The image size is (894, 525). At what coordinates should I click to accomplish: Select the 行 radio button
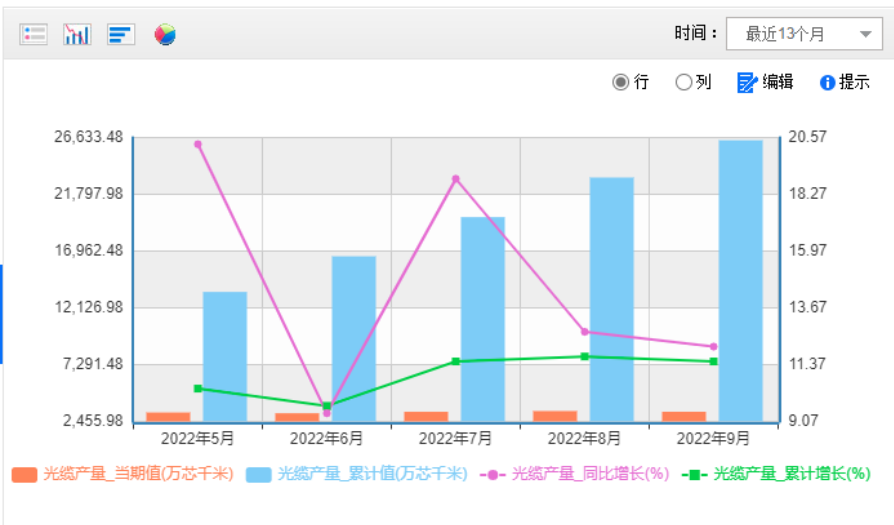(621, 83)
